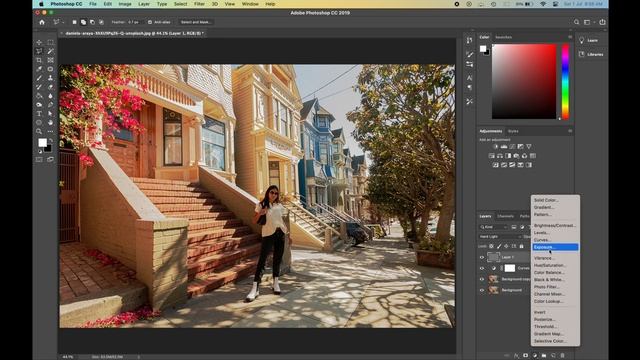Select the Brush tool in the toolbox

point(39,78)
